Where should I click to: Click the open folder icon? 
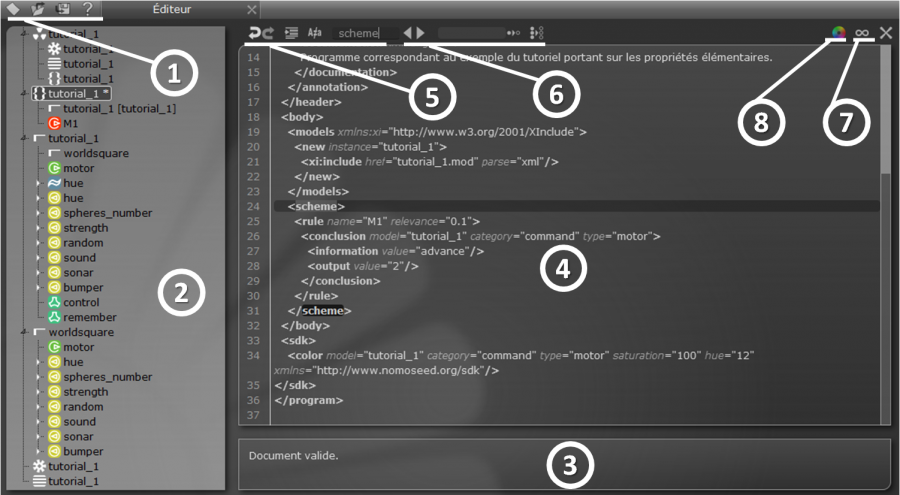tap(38, 9)
